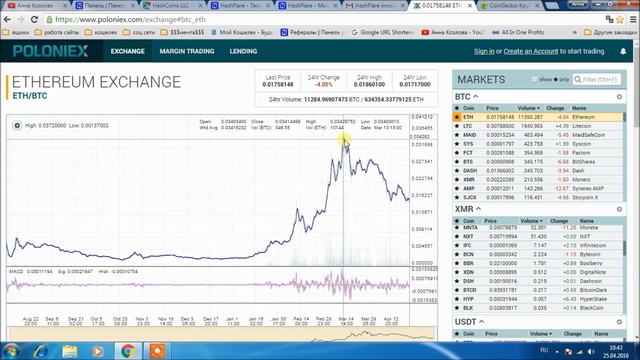The image size is (640, 360).
Task: Show more bookmarks chevron
Action: point(575,32)
